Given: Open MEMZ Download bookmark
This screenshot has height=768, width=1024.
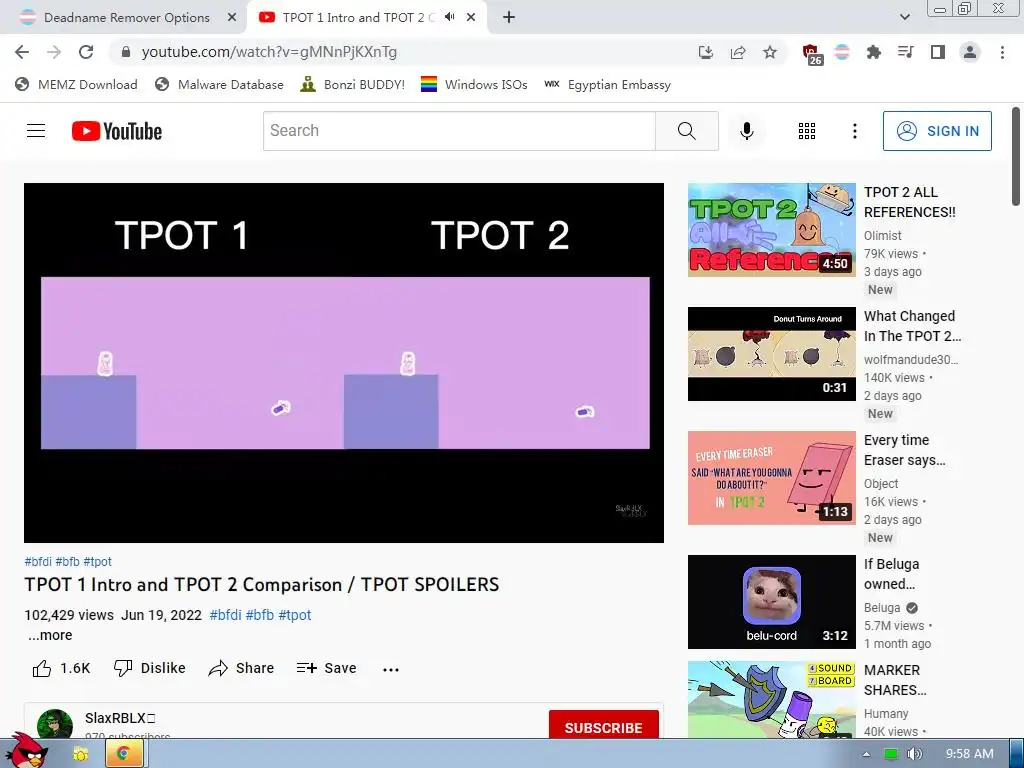Looking at the screenshot, I should pyautogui.click(x=76, y=85).
